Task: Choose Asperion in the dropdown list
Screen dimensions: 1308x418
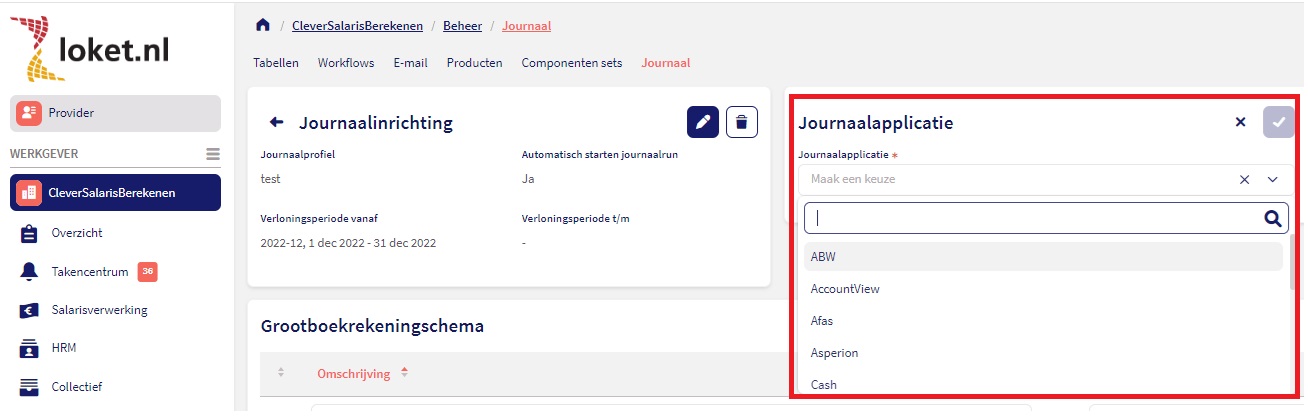Action: [1043, 353]
